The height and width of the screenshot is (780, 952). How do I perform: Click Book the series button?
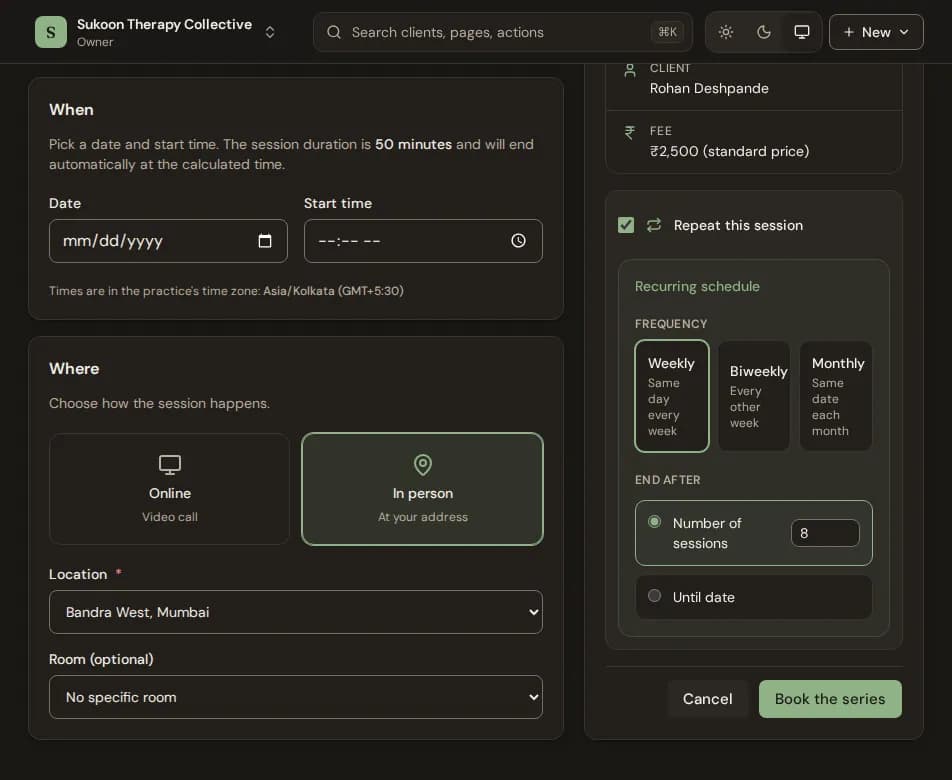(x=830, y=699)
